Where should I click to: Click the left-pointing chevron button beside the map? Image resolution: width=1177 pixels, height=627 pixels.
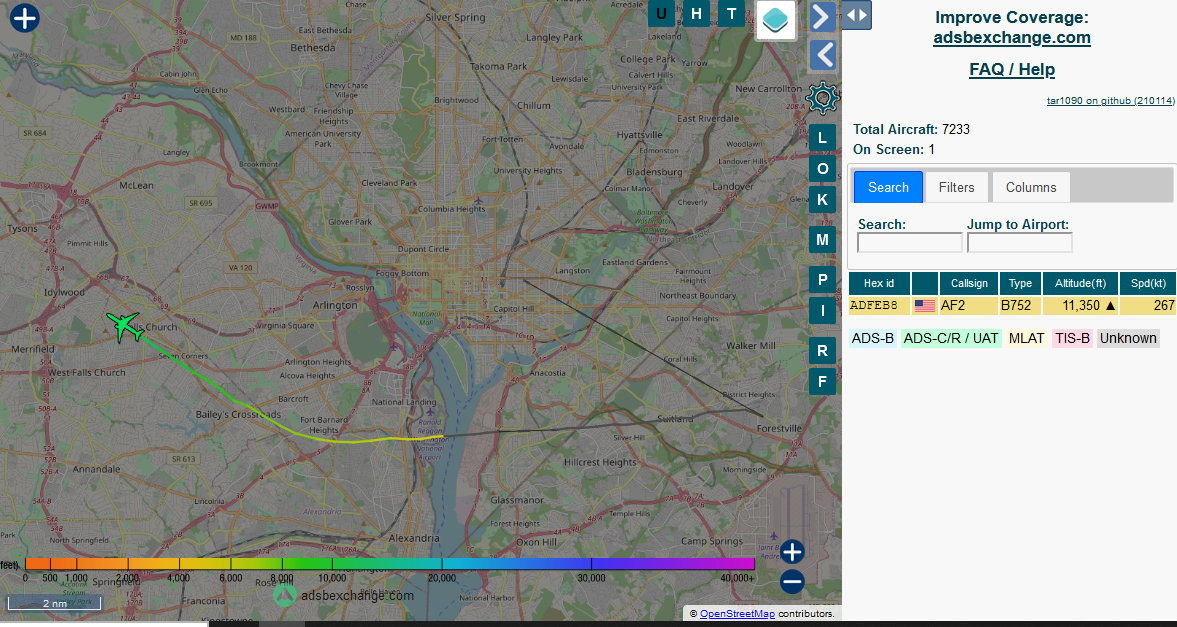(823, 56)
